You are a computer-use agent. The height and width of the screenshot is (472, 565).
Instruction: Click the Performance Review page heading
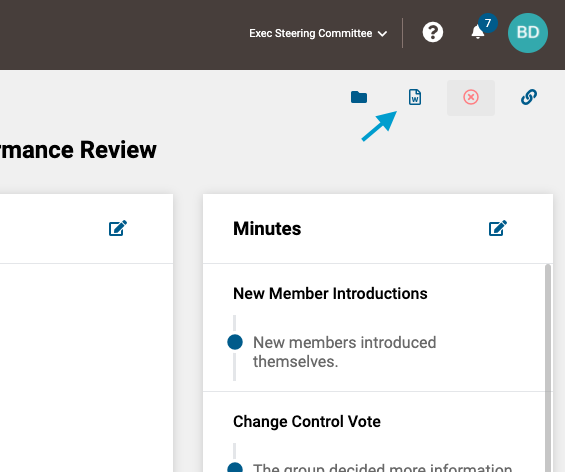pos(78,150)
